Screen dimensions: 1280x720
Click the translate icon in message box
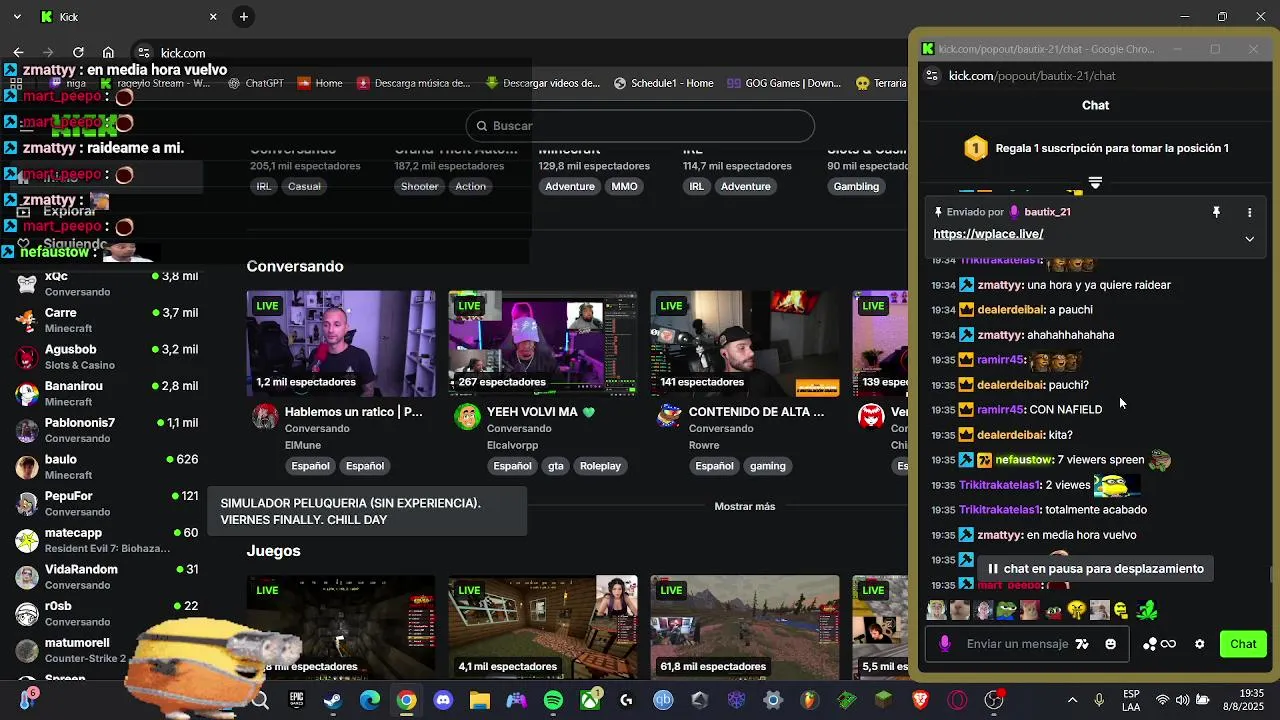[1081, 644]
